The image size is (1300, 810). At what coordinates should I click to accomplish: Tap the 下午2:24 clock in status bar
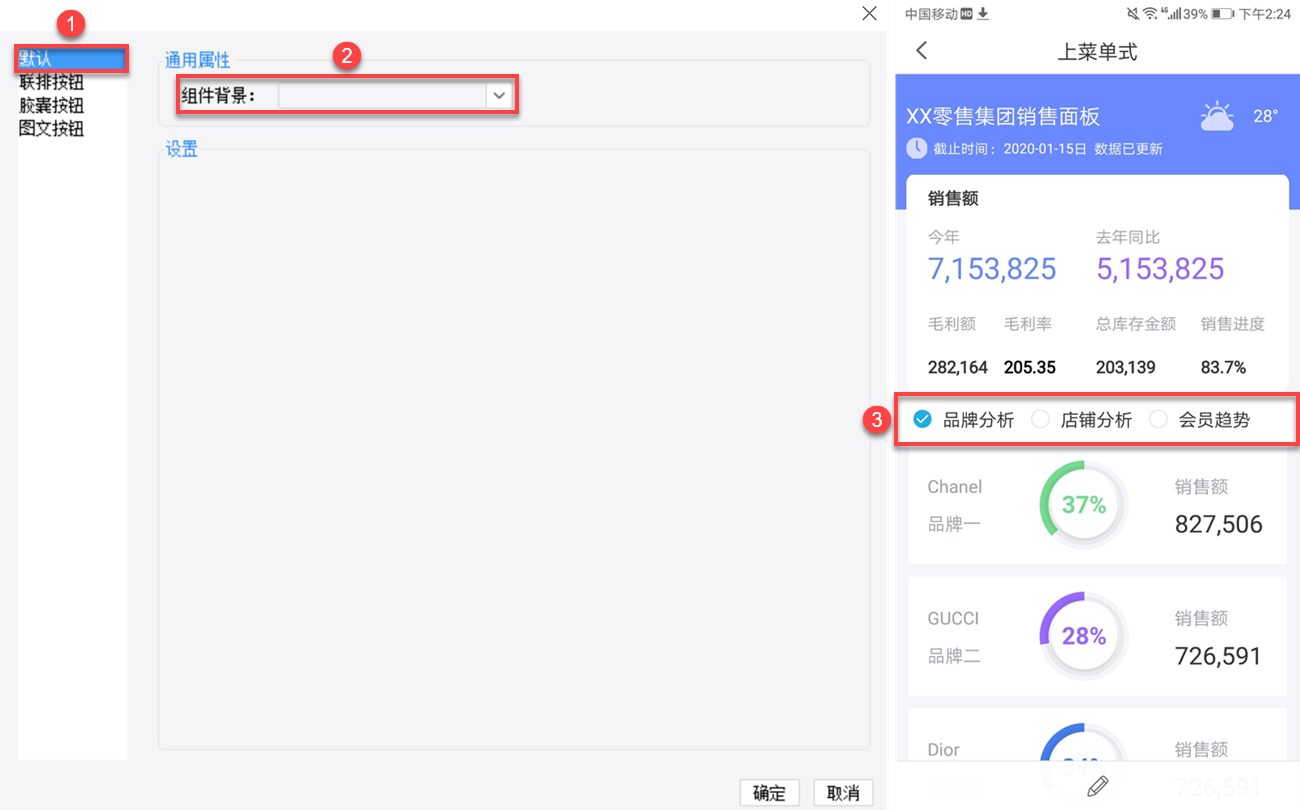[x=1265, y=14]
